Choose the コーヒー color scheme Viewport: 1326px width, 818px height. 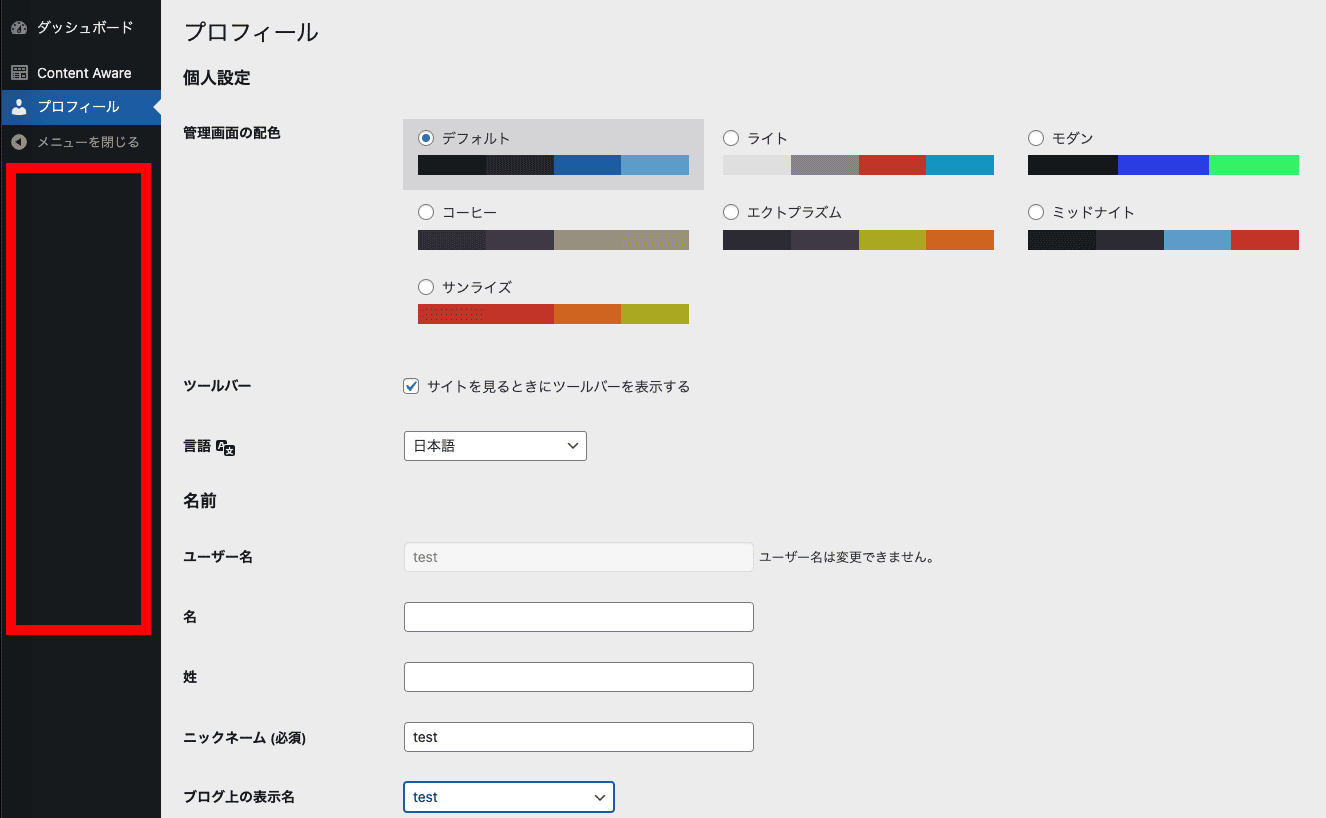point(425,212)
